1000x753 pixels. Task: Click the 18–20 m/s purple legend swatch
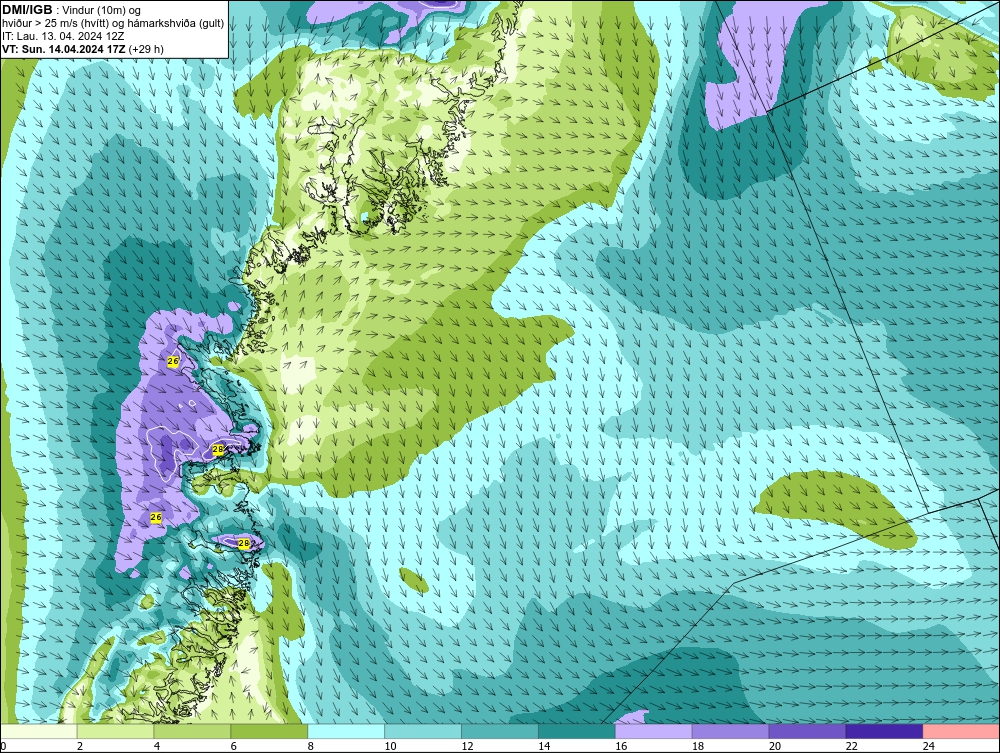(730, 731)
